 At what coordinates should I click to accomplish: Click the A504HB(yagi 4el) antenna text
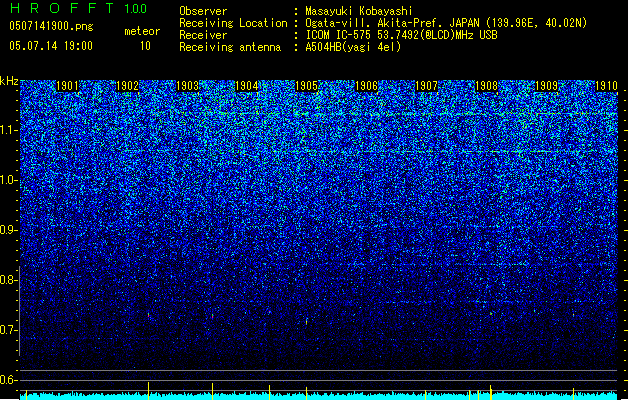click(353, 47)
